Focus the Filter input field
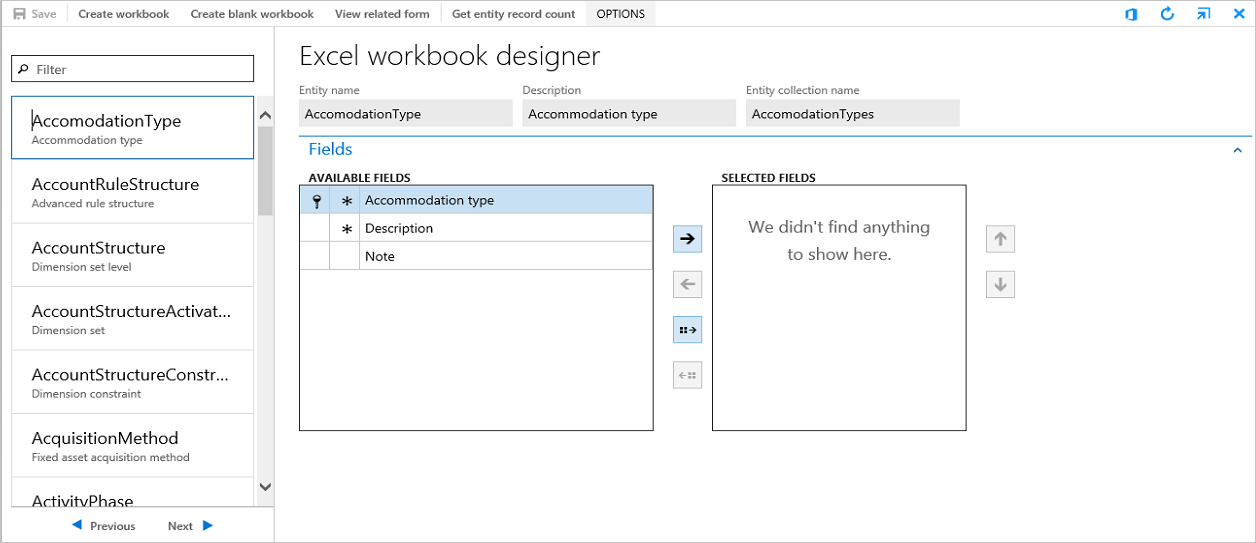This screenshot has height=543, width=1256. click(132, 69)
